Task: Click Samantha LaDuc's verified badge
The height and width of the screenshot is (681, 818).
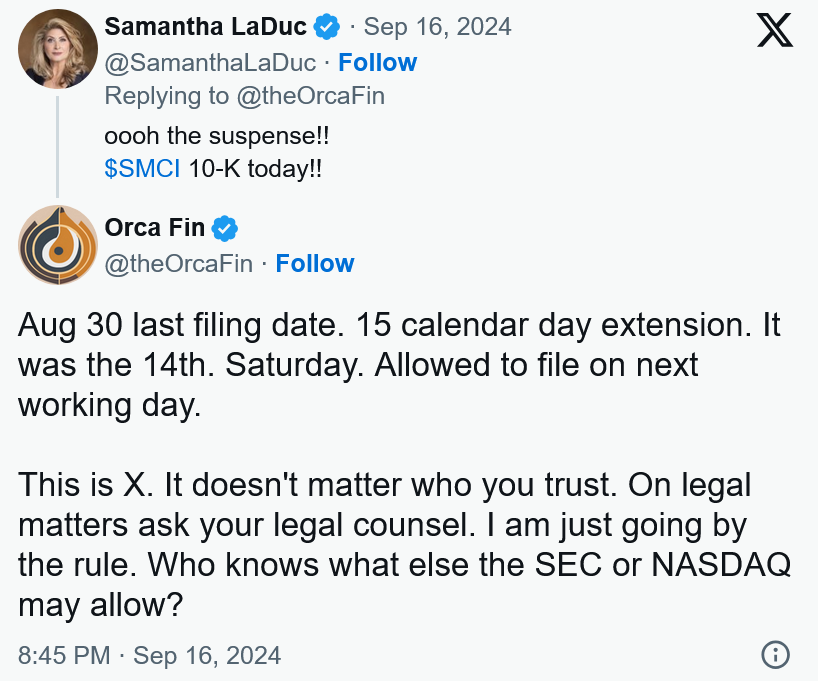Action: tap(327, 27)
